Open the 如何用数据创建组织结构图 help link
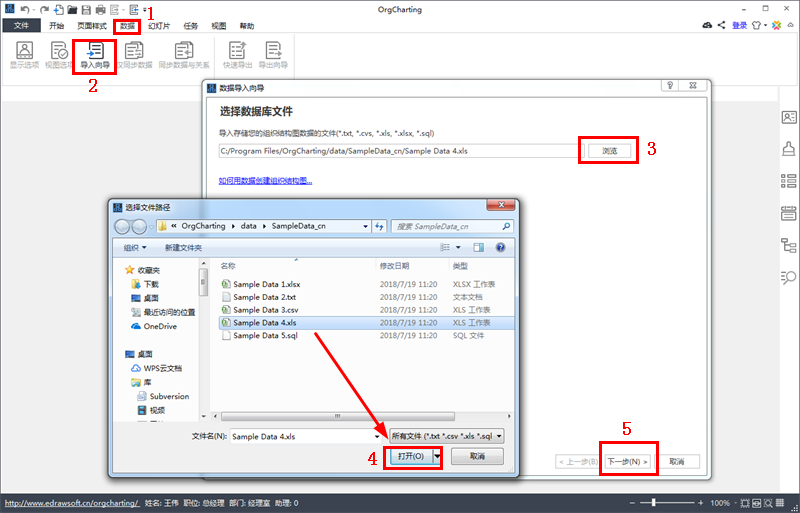 (x=265, y=181)
